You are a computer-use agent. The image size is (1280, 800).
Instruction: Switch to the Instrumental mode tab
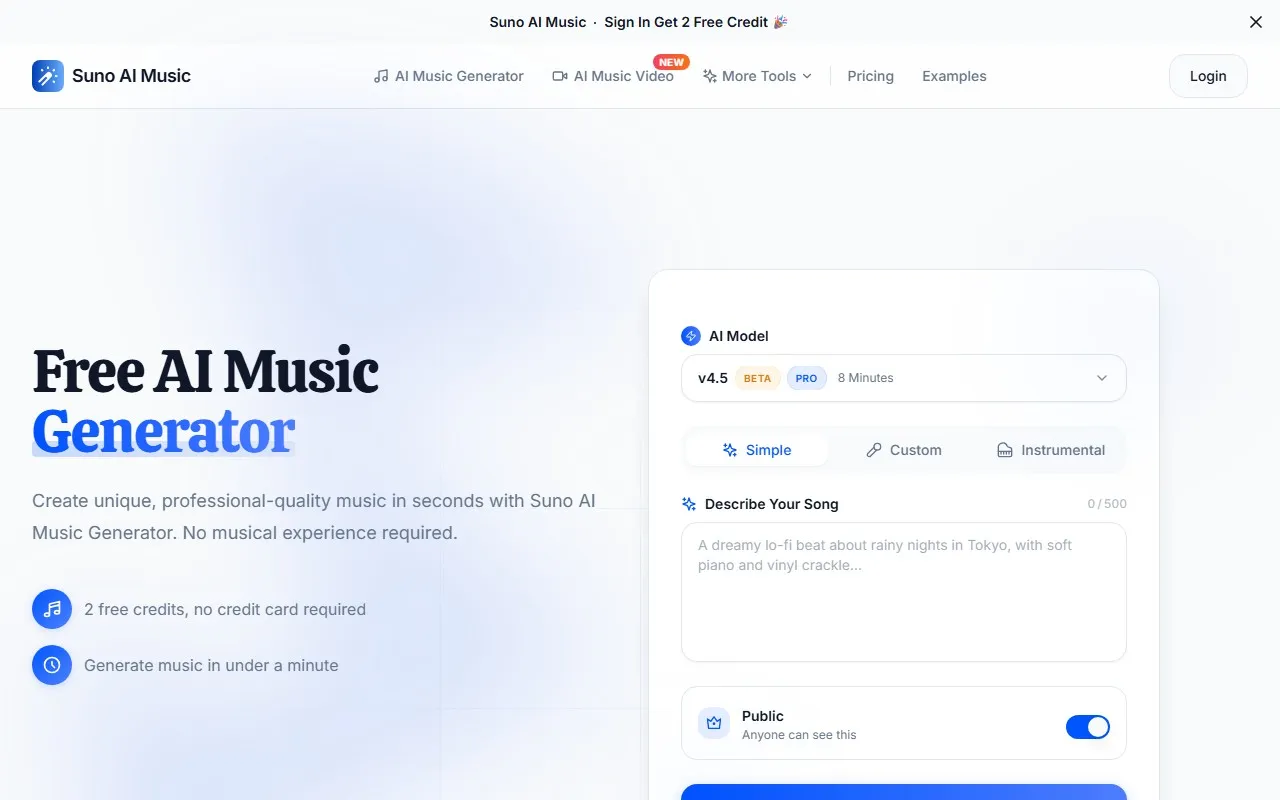1051,450
